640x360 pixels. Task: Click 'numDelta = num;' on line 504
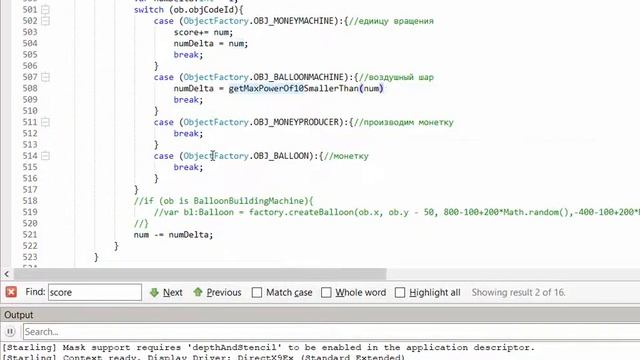point(211,43)
